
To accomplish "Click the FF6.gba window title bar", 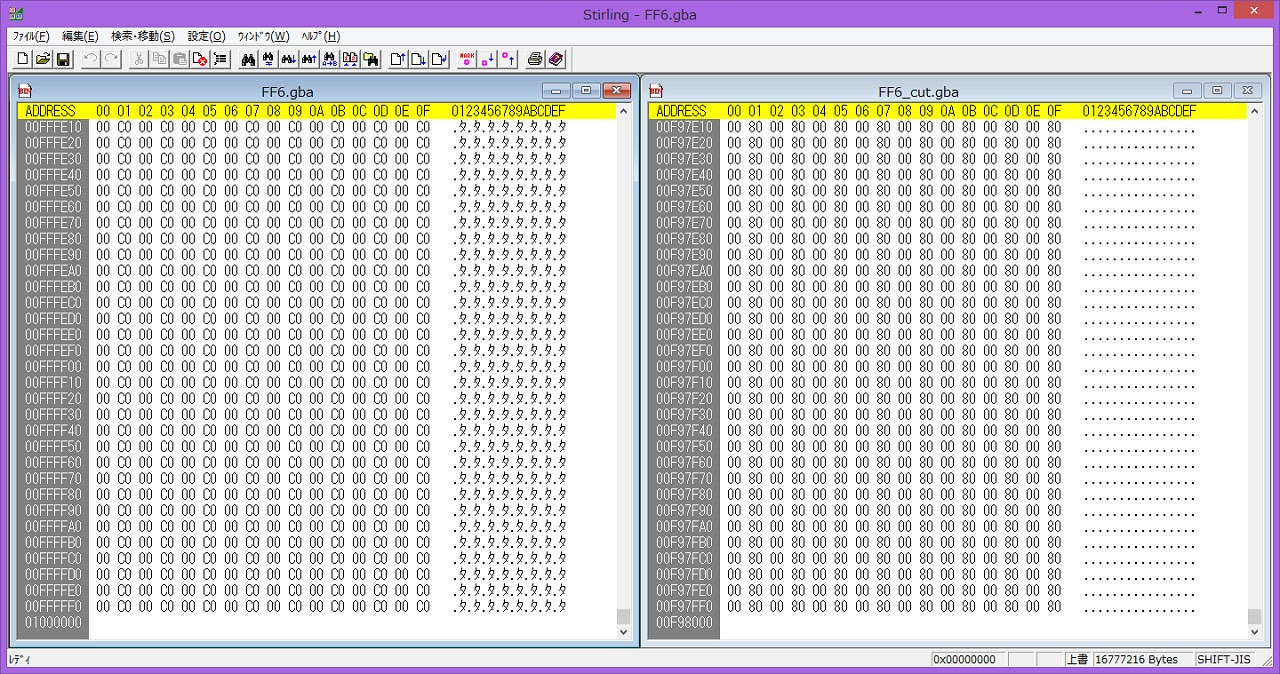I will [288, 91].
